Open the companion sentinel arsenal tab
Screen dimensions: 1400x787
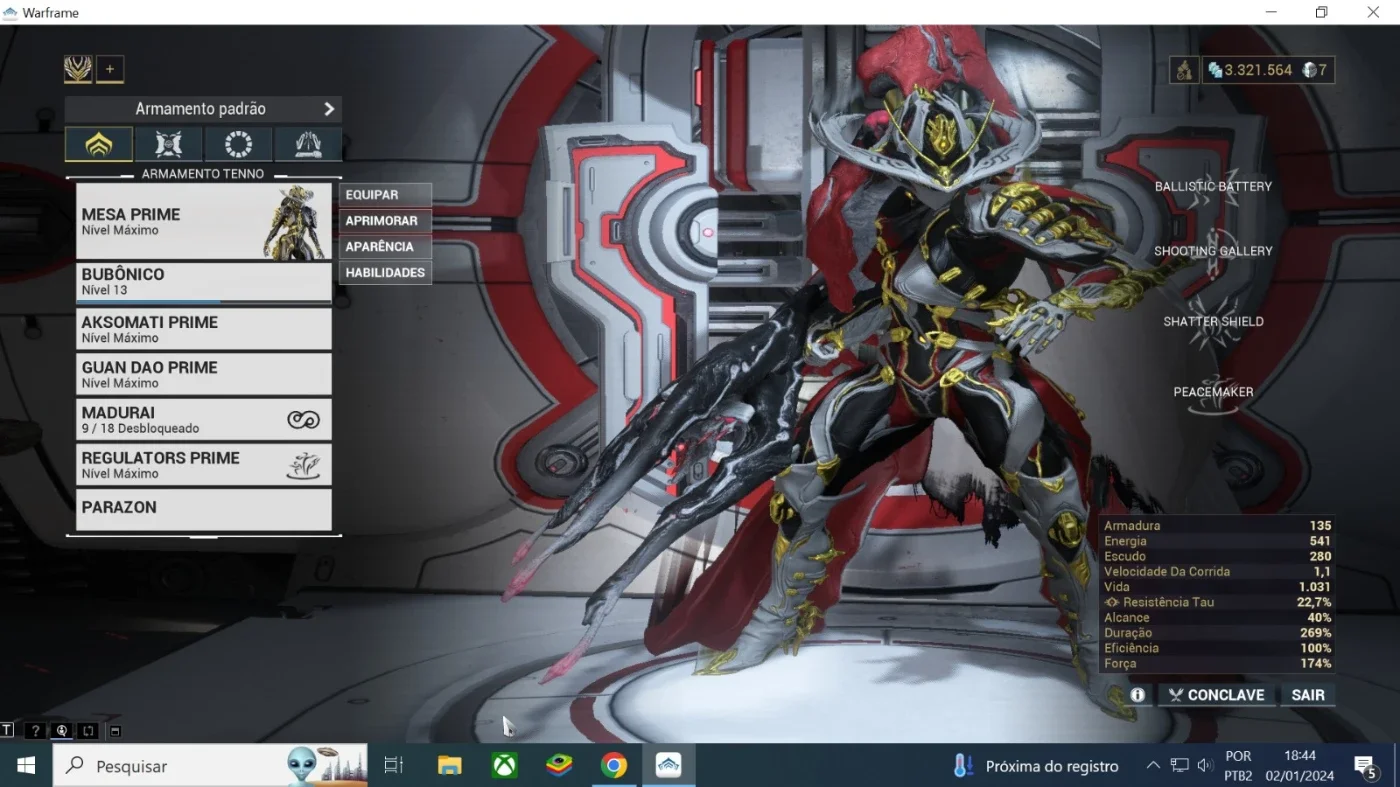pos(168,144)
